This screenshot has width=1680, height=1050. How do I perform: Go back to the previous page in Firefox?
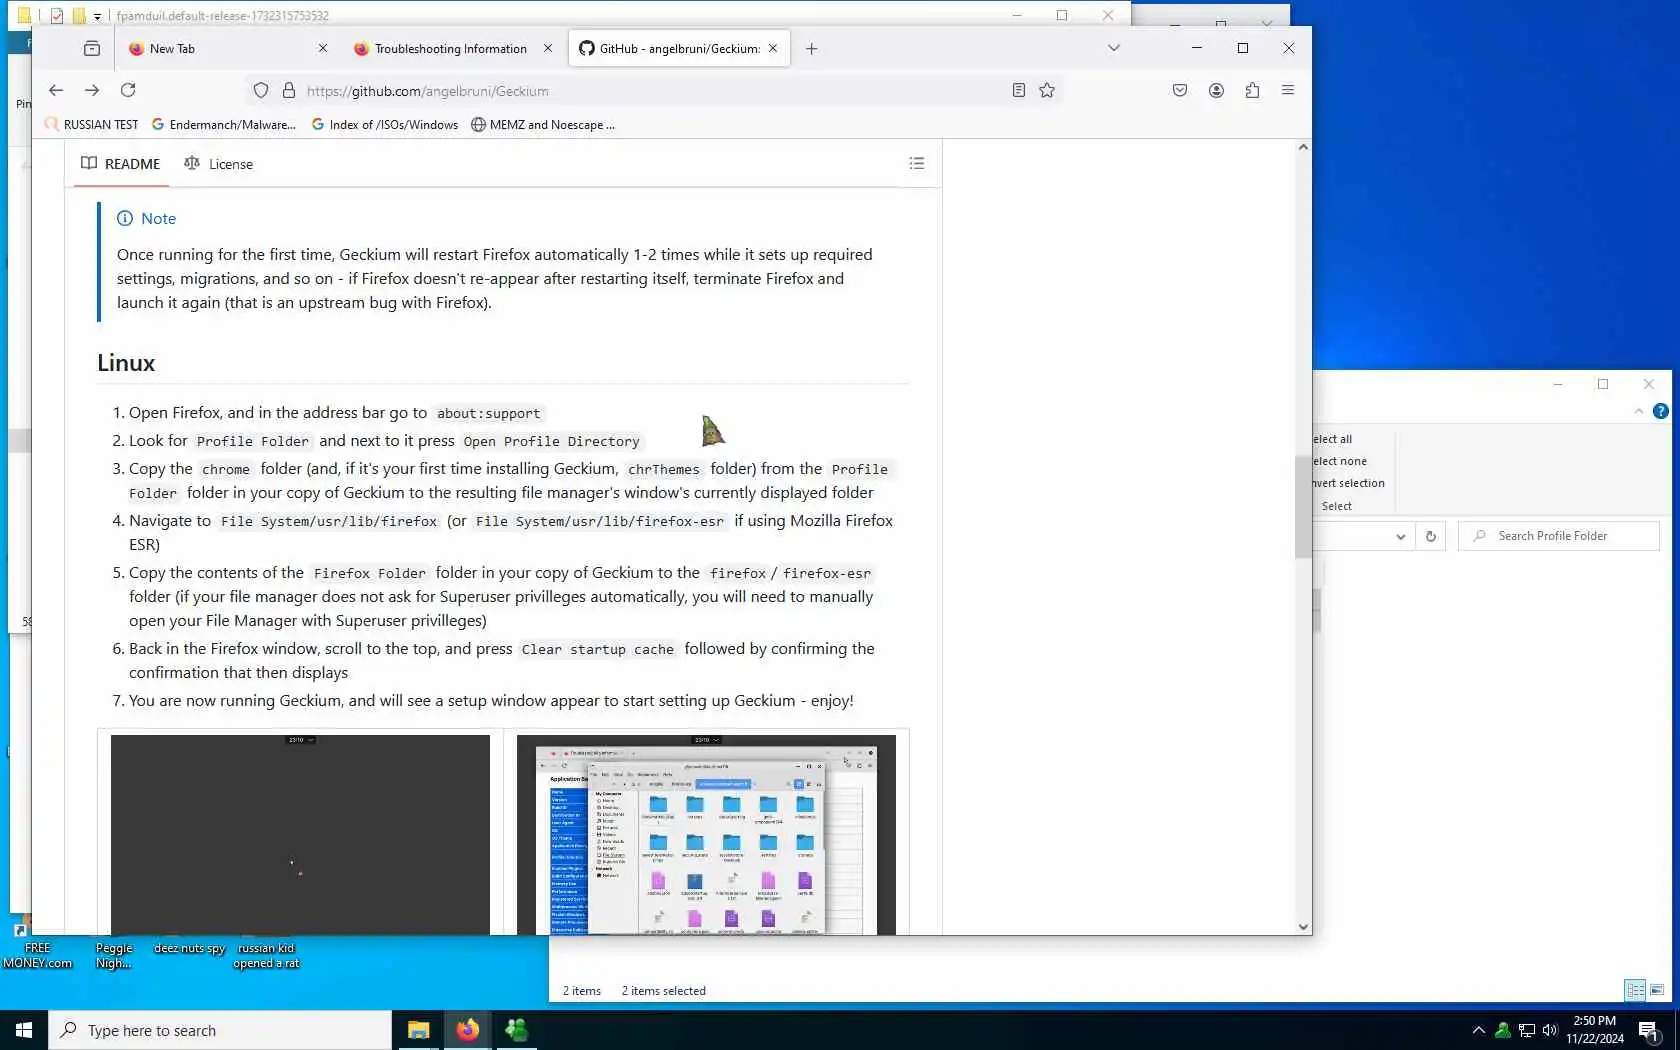click(x=56, y=90)
